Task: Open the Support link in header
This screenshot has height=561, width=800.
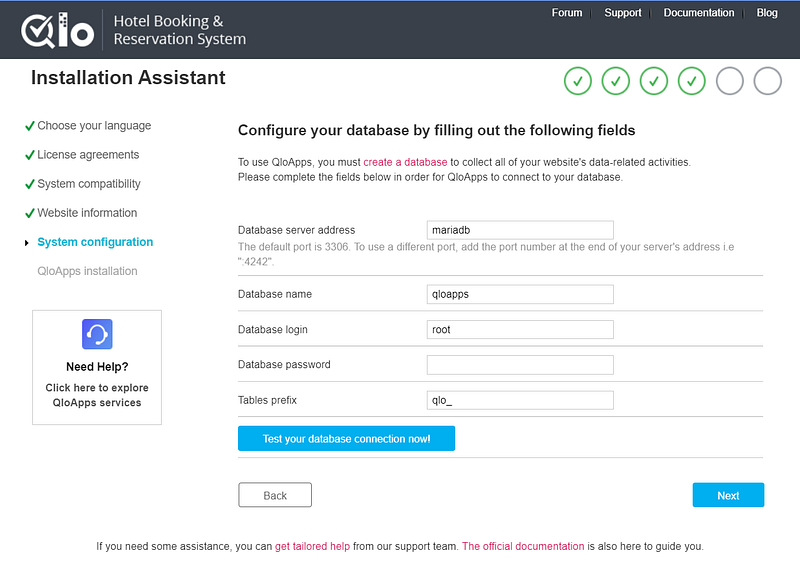Action: coord(623,13)
